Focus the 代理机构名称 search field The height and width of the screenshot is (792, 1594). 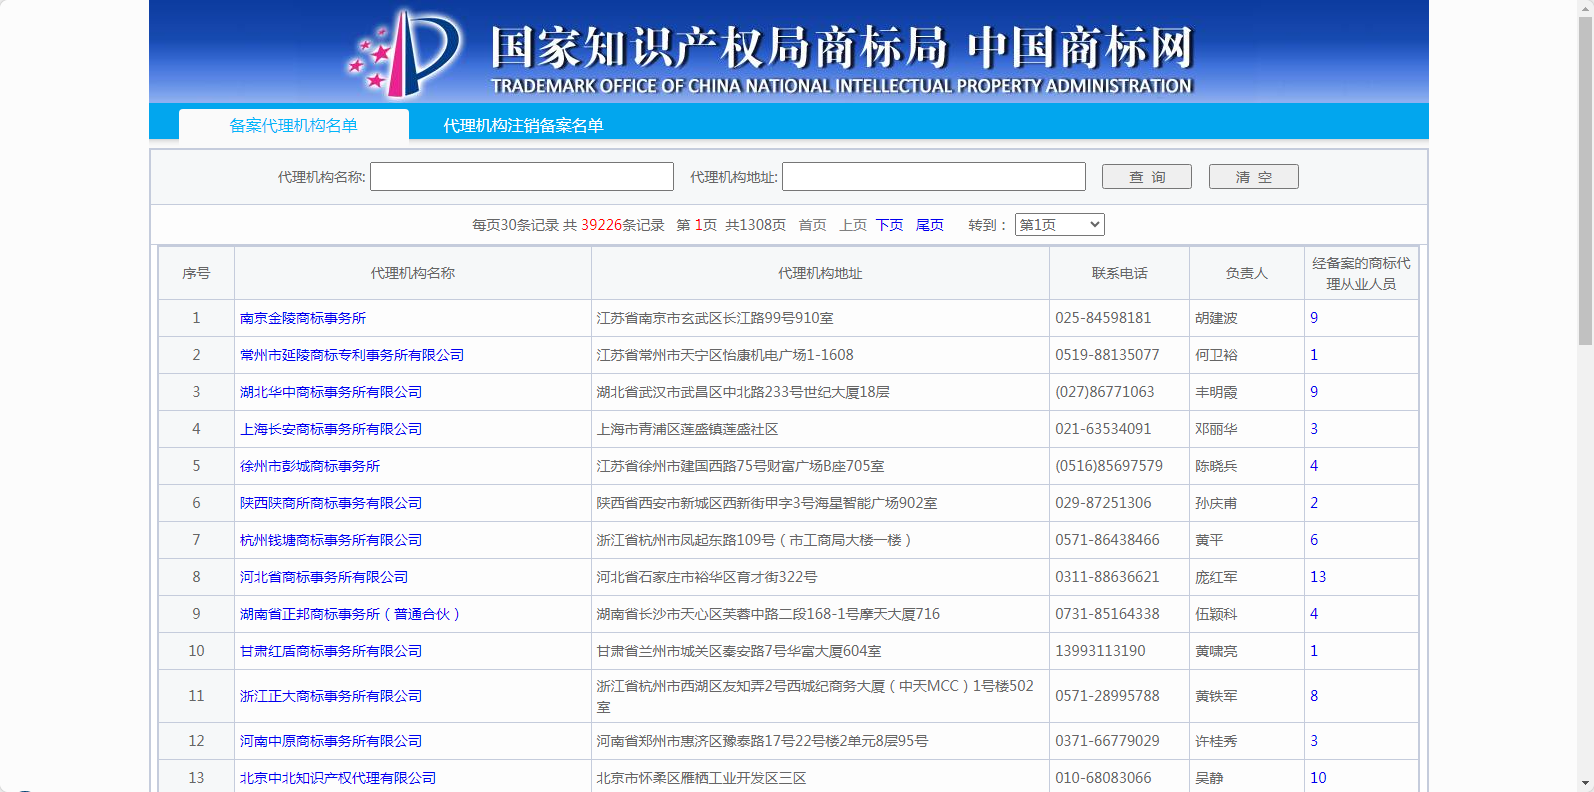tap(522, 177)
